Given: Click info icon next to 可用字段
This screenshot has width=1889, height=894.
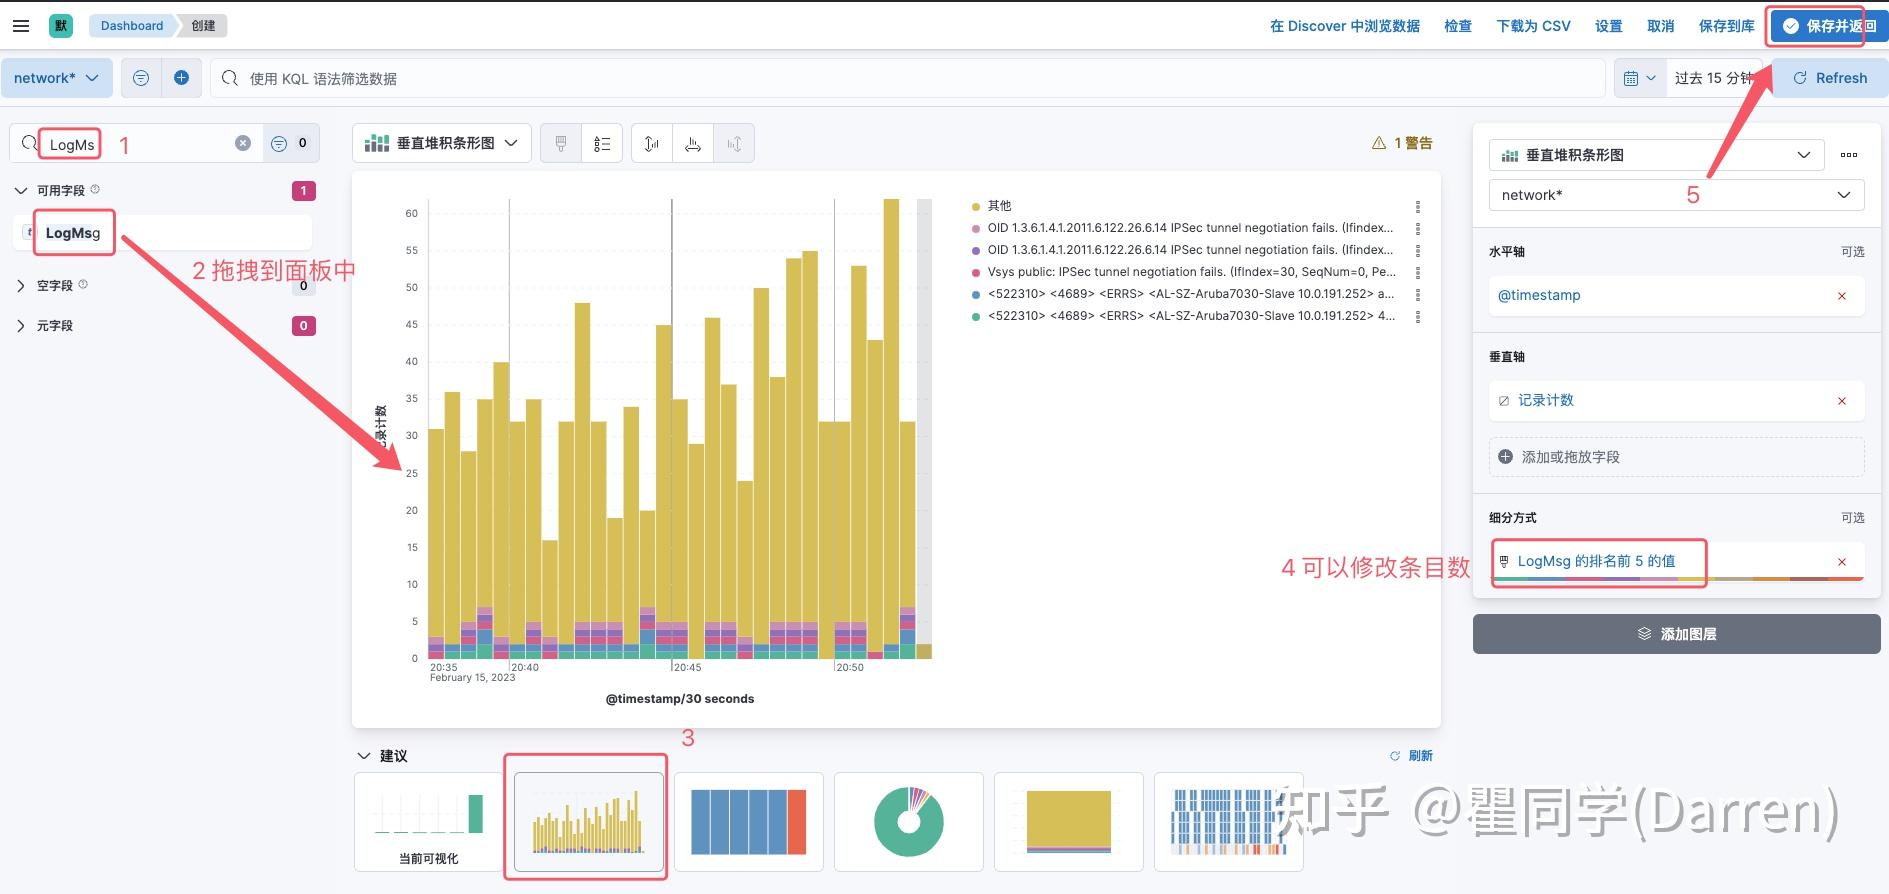Looking at the screenshot, I should (95, 189).
